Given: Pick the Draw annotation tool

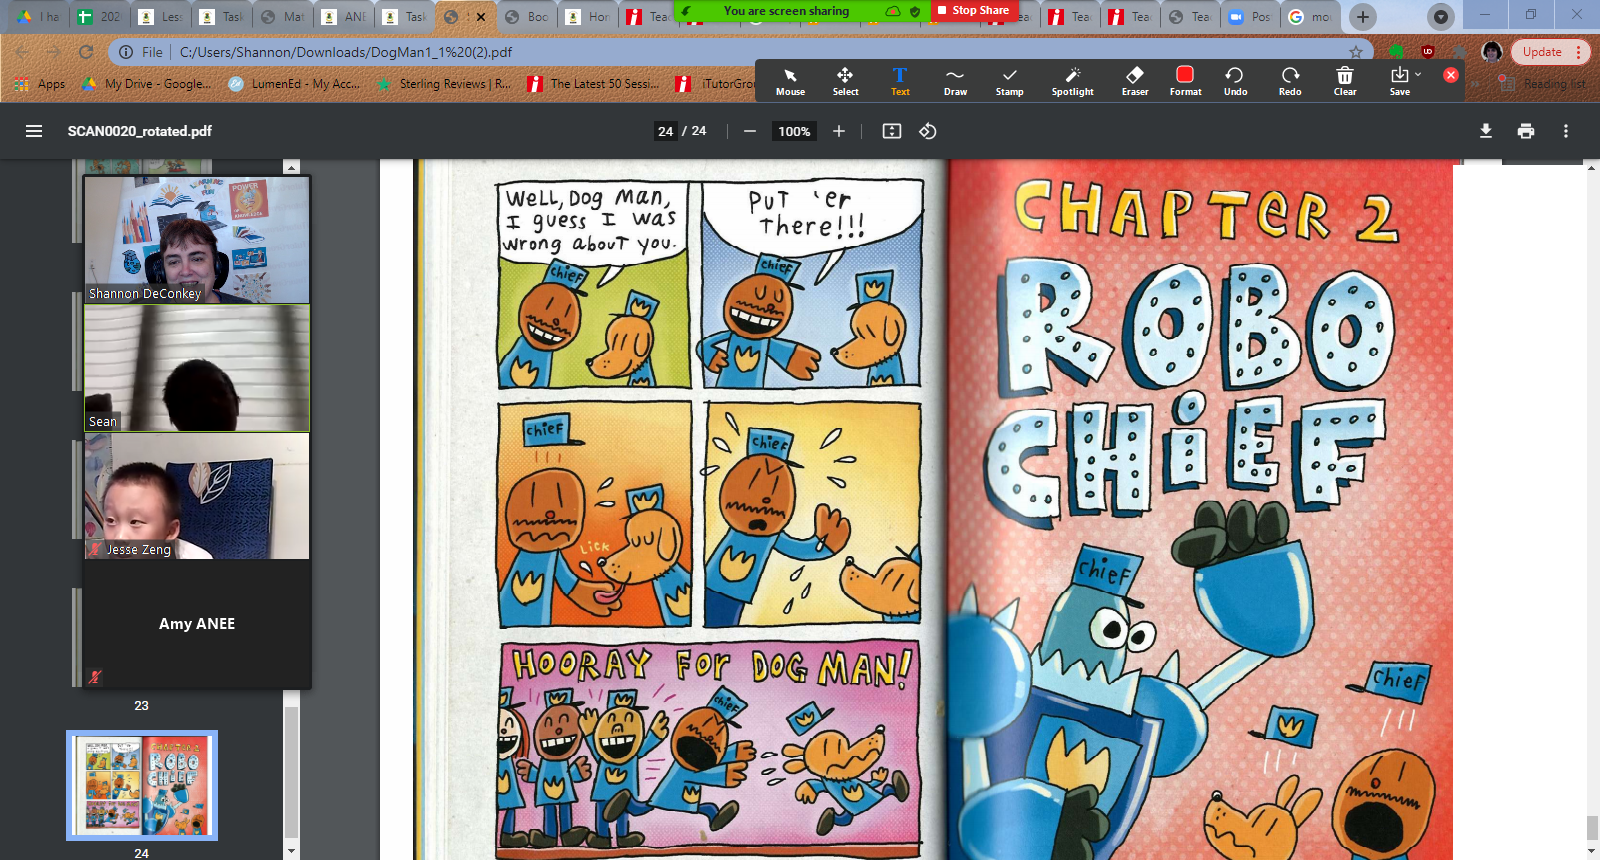Looking at the screenshot, I should 955,82.
